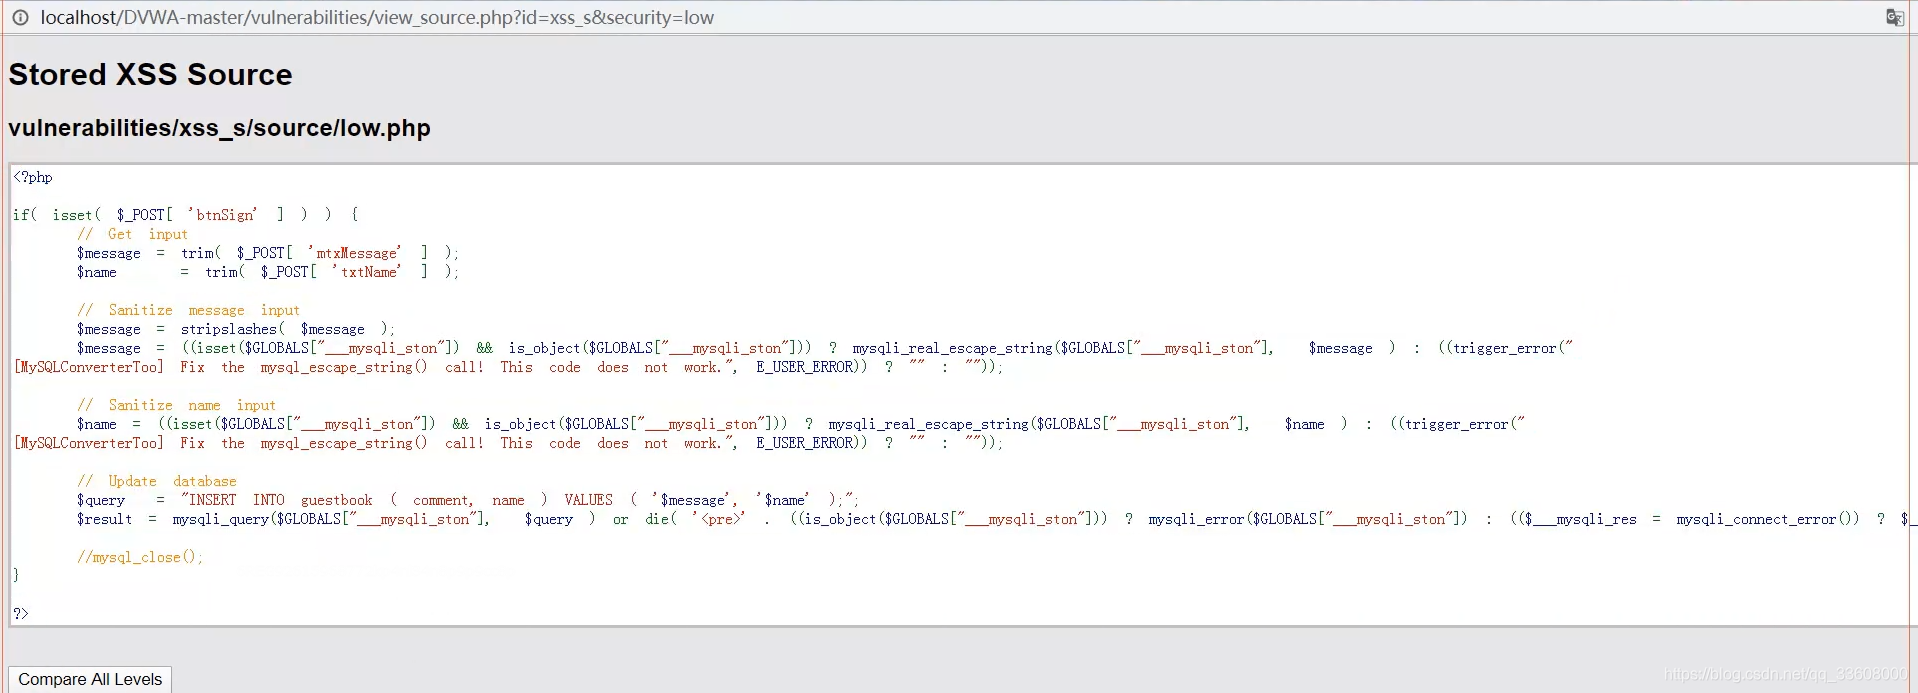Click the '// Sanitize message input' comment

tap(188, 310)
